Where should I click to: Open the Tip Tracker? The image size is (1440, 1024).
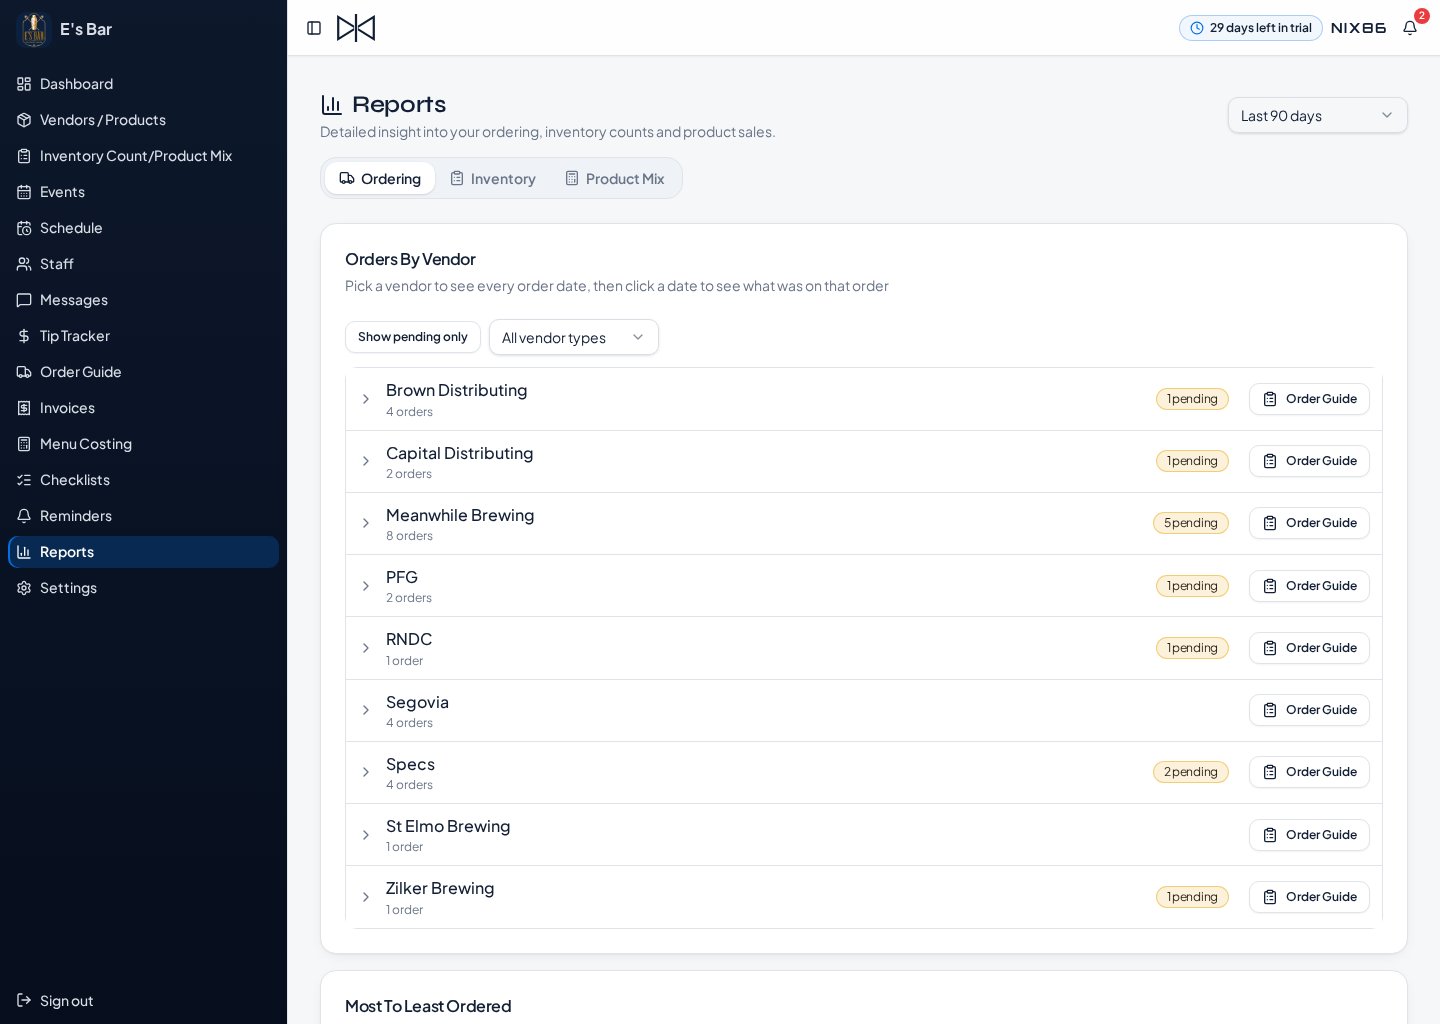point(143,336)
